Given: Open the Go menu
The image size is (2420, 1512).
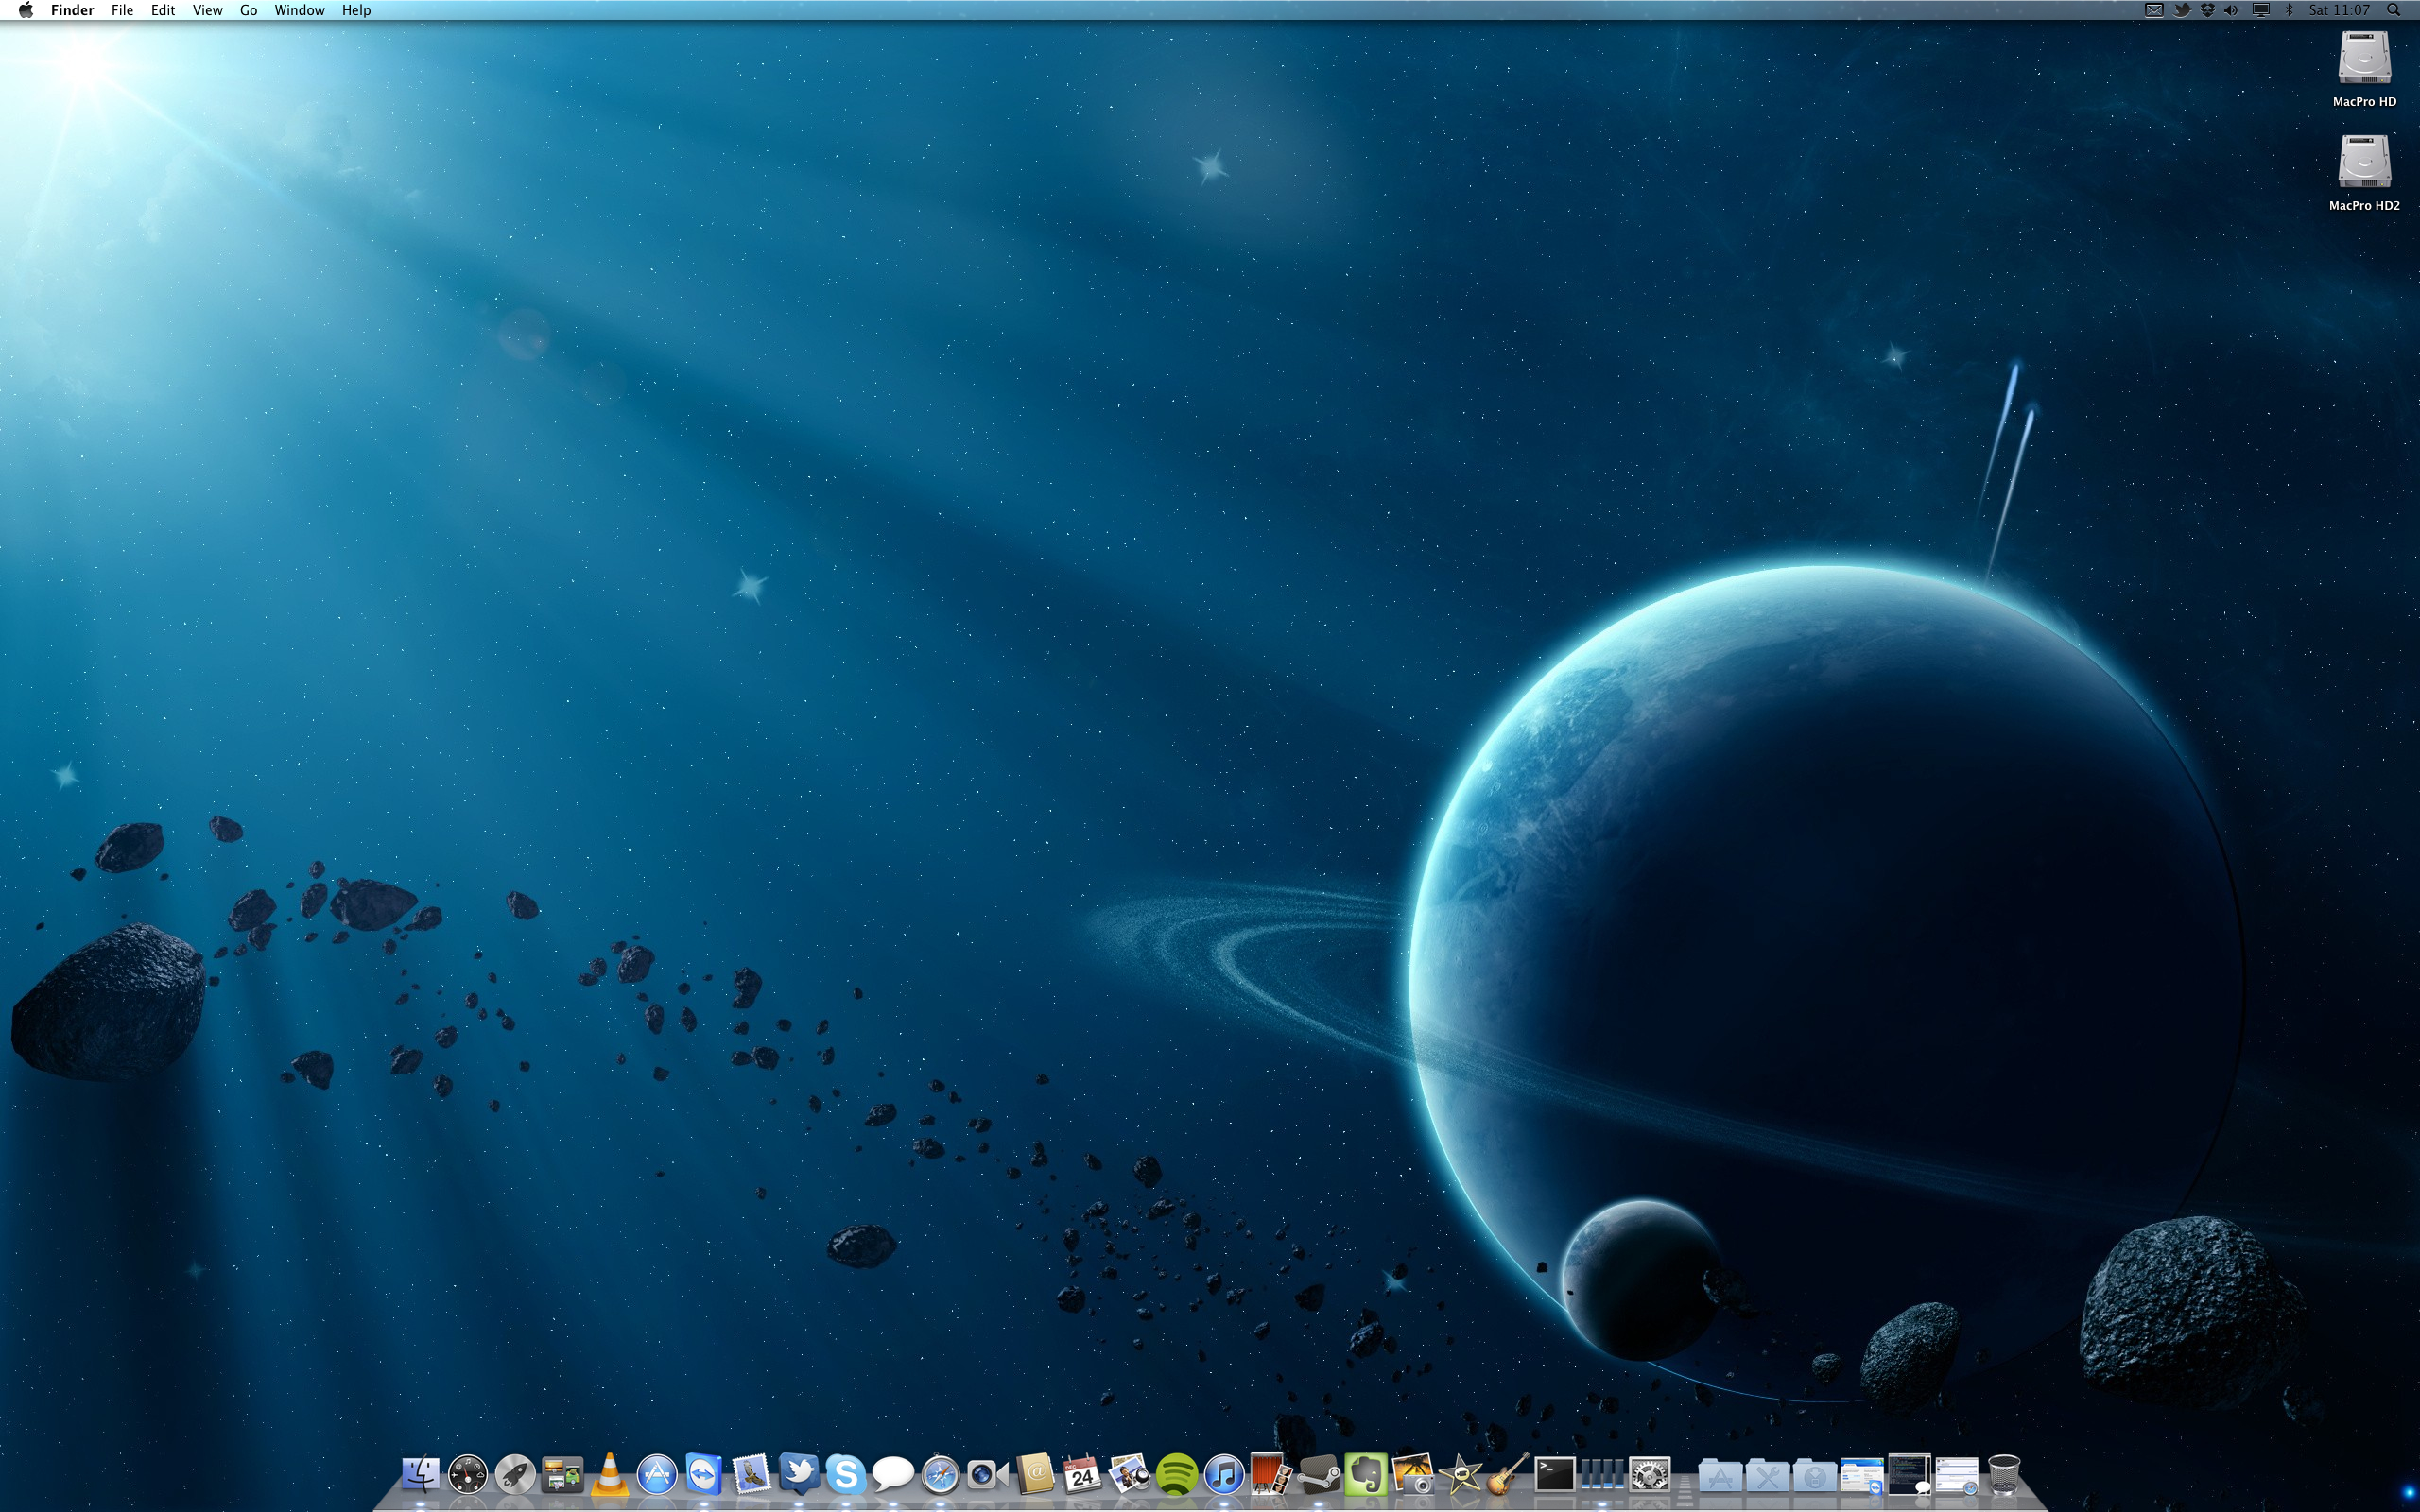Looking at the screenshot, I should [248, 10].
